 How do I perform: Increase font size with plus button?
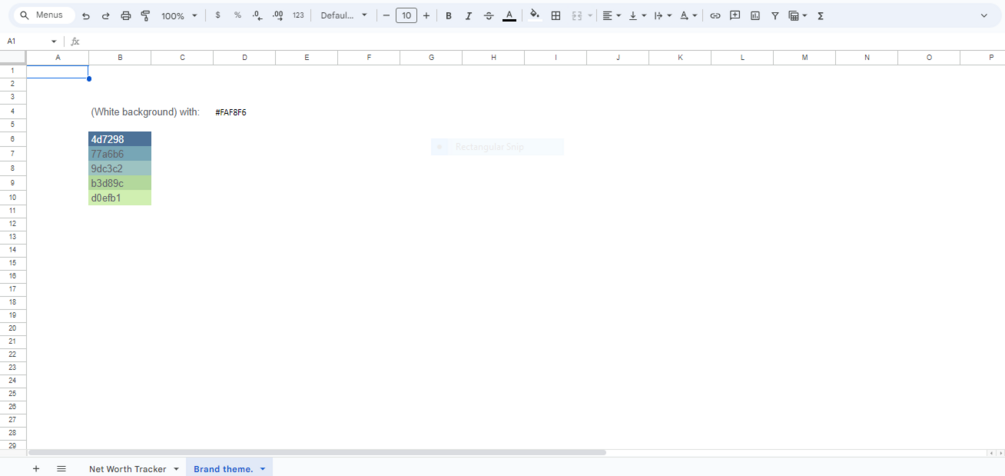point(426,15)
